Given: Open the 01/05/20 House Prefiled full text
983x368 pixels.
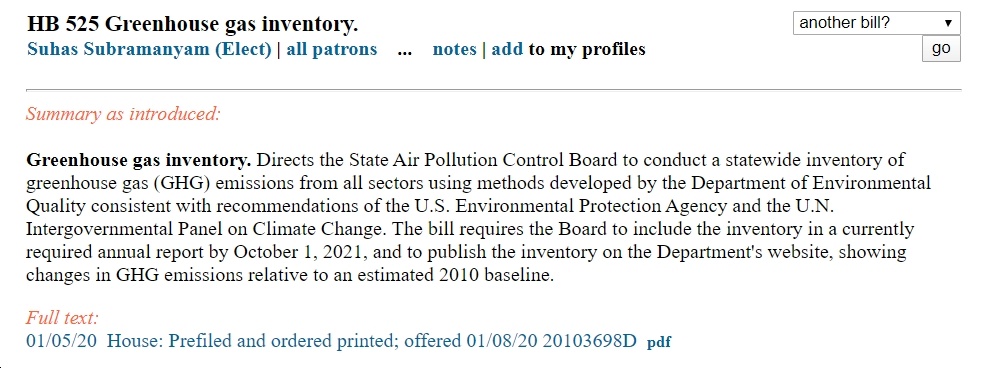Looking at the screenshot, I should [331, 341].
